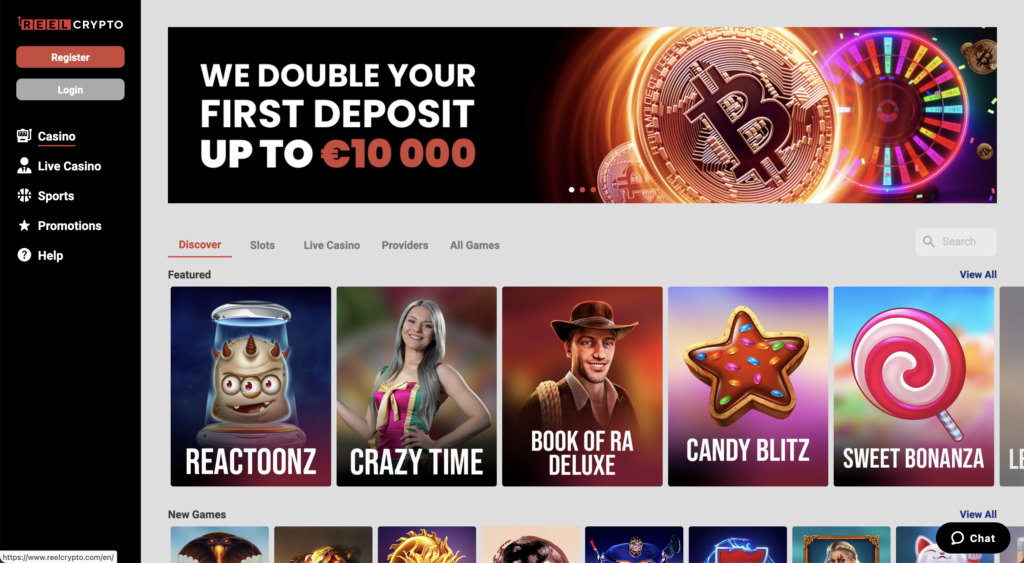1024x563 pixels.
Task: Click the Help question mark icon
Action: [24, 255]
